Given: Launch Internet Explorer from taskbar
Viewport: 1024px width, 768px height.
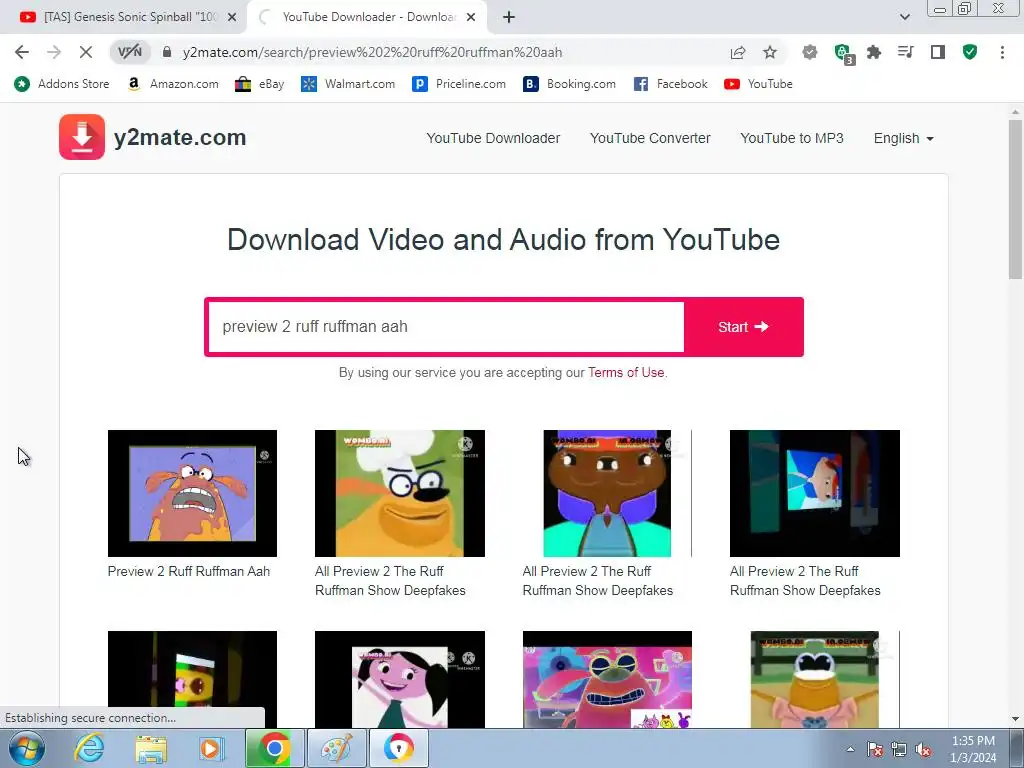Looking at the screenshot, I should [x=89, y=748].
